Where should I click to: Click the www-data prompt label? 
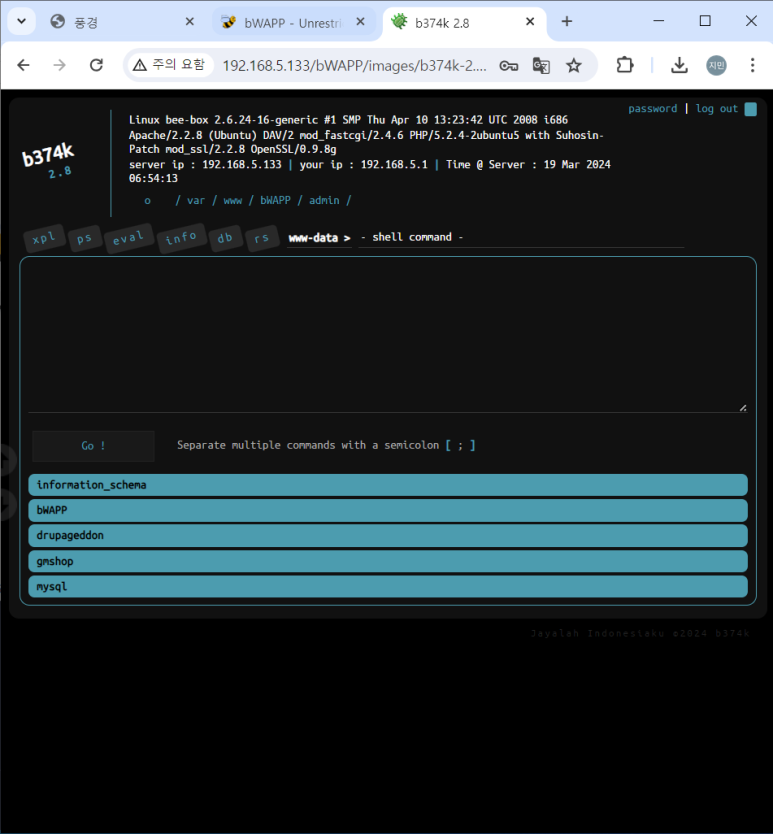(319, 238)
